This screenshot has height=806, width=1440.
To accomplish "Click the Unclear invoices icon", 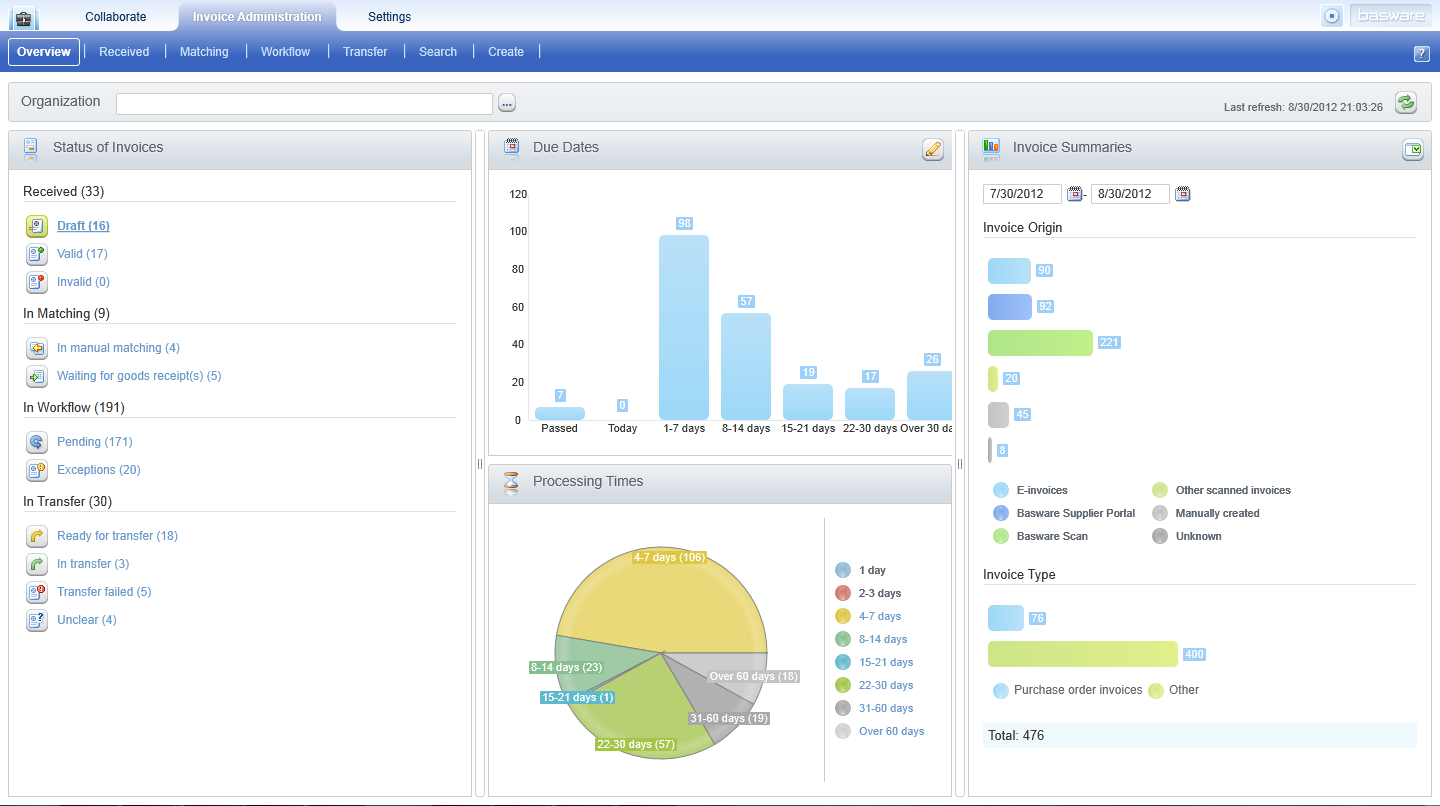I will pos(37,620).
